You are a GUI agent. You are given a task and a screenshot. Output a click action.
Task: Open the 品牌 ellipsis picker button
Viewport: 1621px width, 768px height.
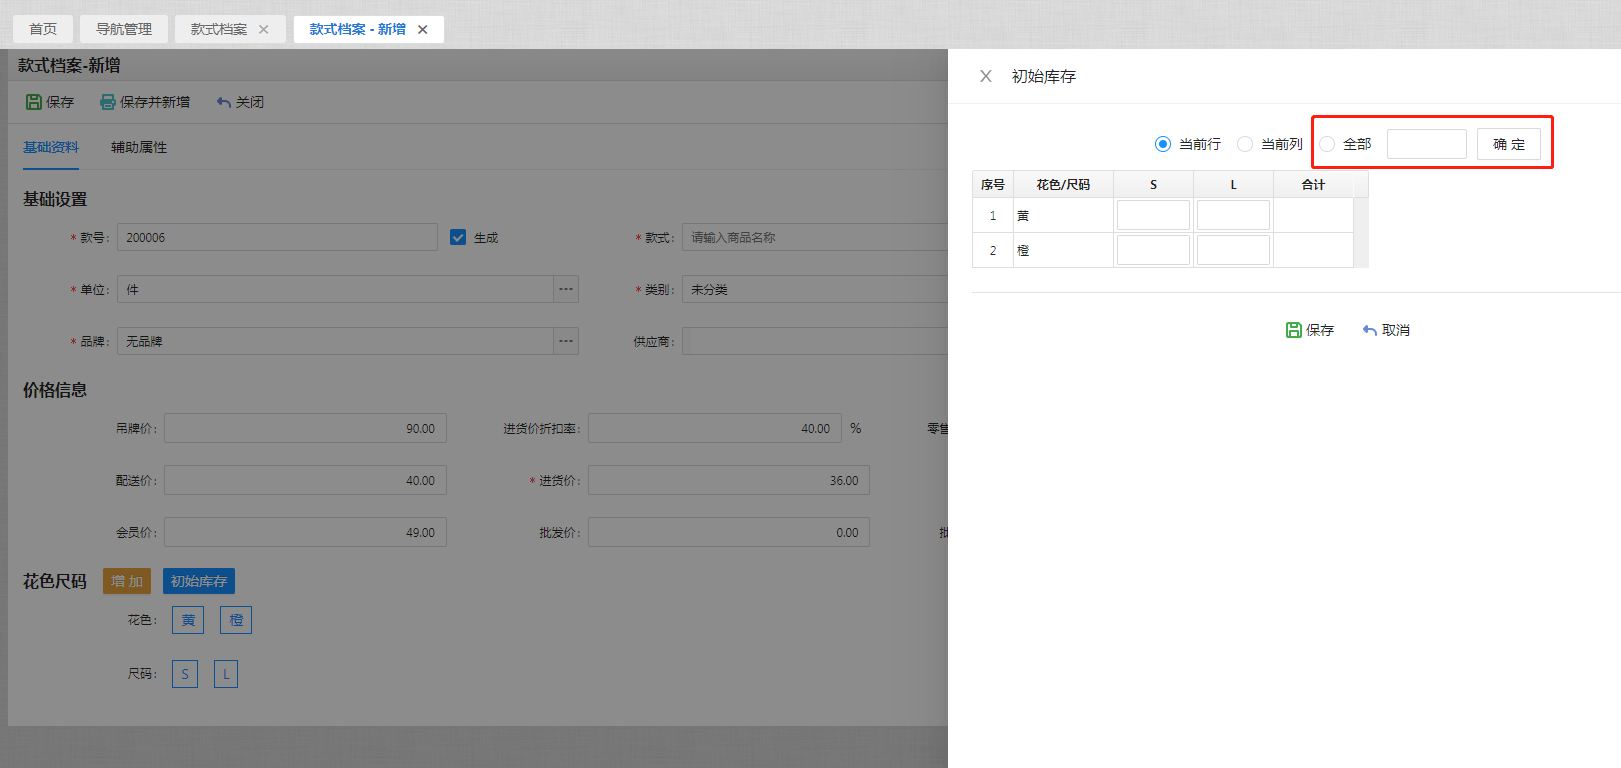566,341
